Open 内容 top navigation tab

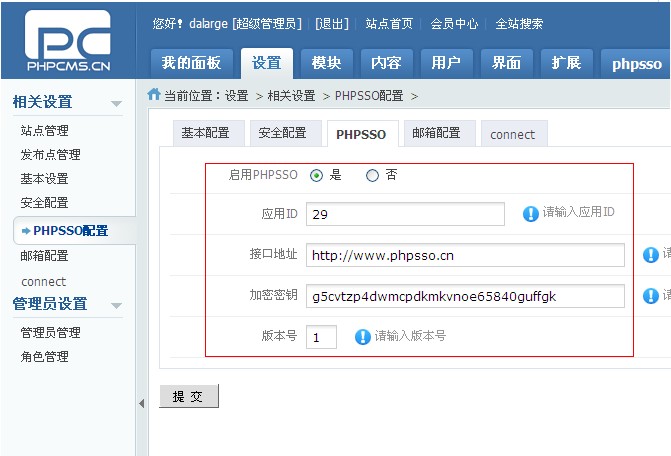click(386, 63)
